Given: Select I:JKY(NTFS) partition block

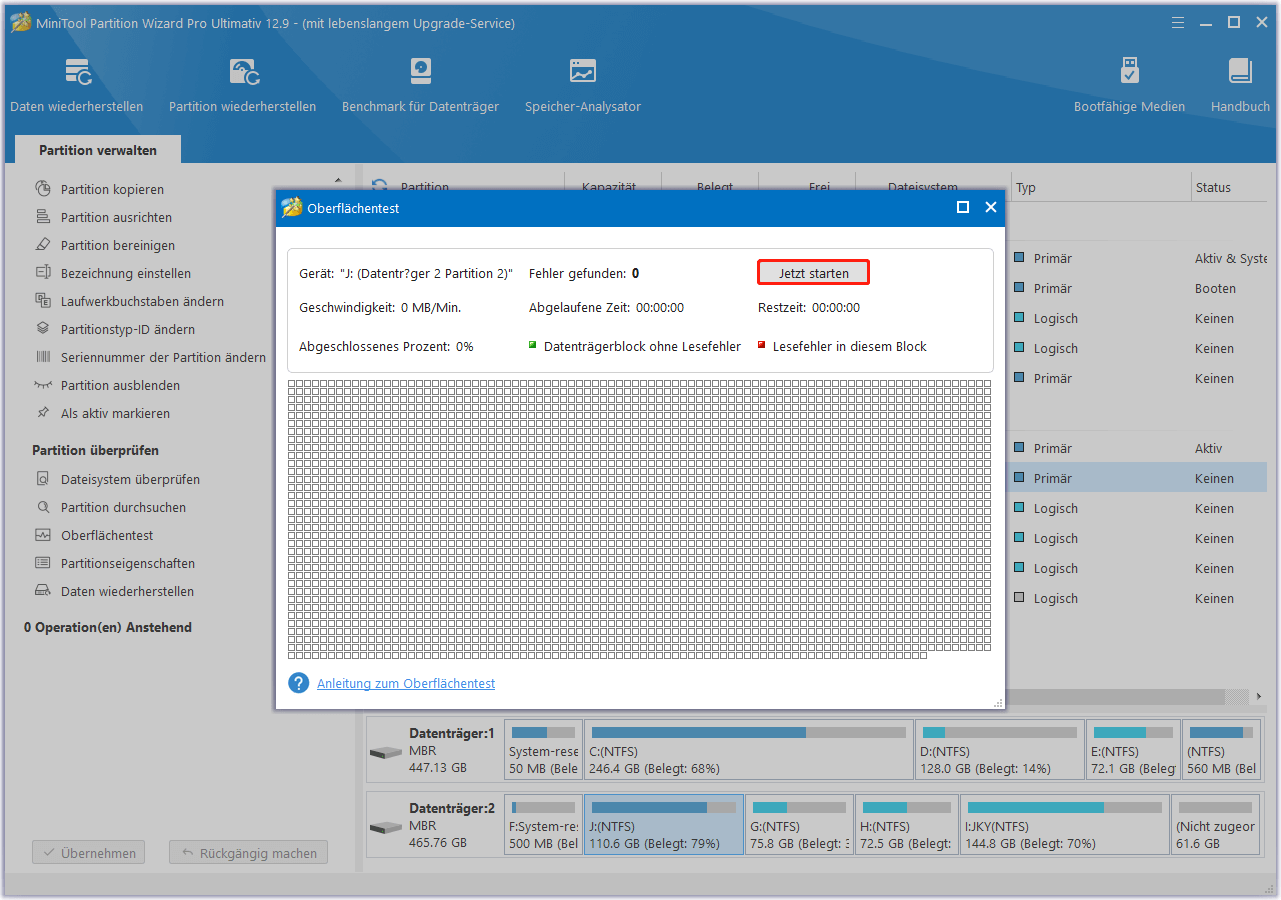Looking at the screenshot, I should pyautogui.click(x=1064, y=825).
